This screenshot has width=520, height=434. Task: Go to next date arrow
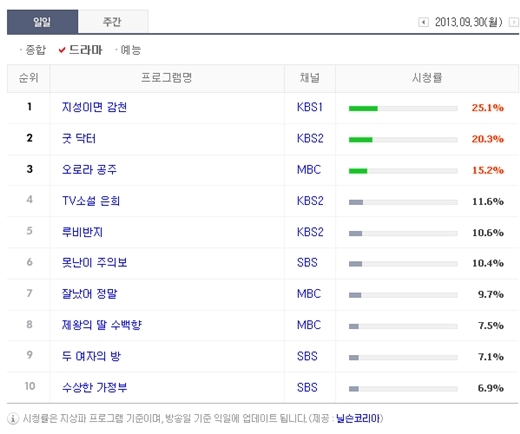(x=514, y=22)
